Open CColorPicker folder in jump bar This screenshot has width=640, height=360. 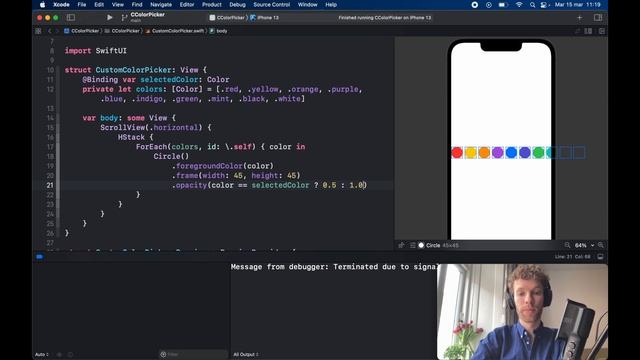click(x=122, y=31)
